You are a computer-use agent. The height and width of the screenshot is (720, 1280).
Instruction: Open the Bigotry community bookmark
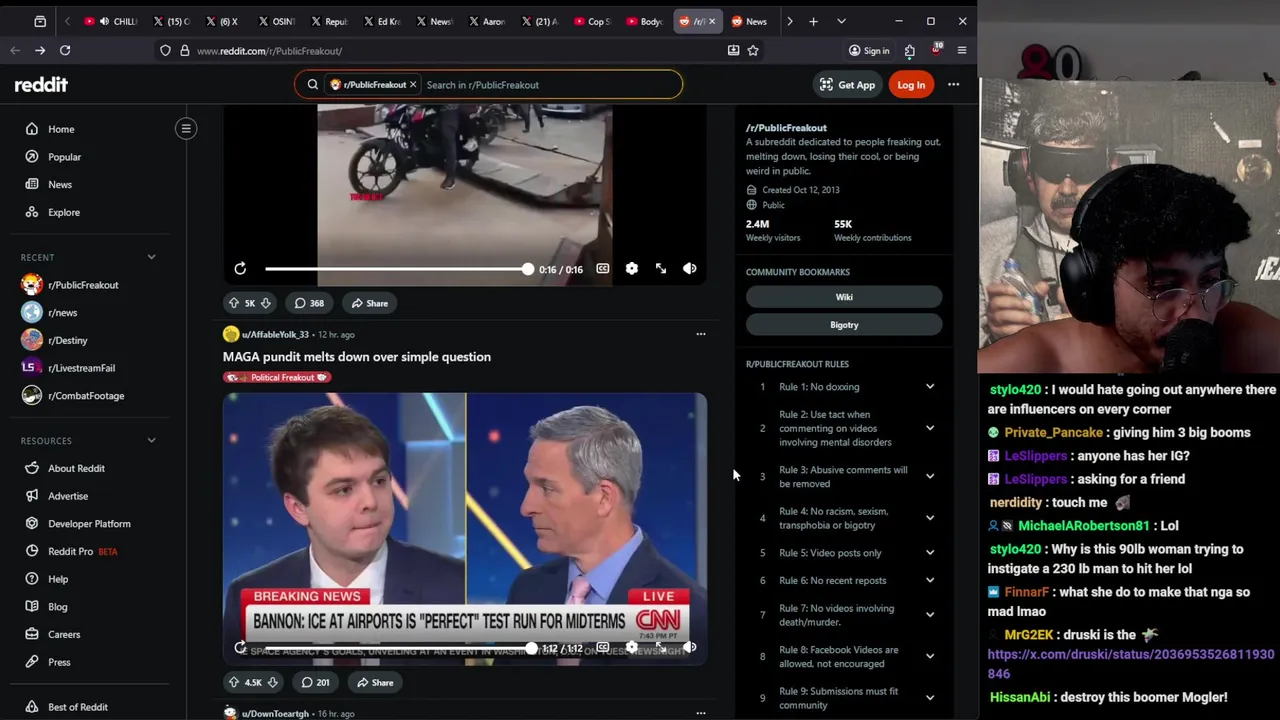click(844, 325)
